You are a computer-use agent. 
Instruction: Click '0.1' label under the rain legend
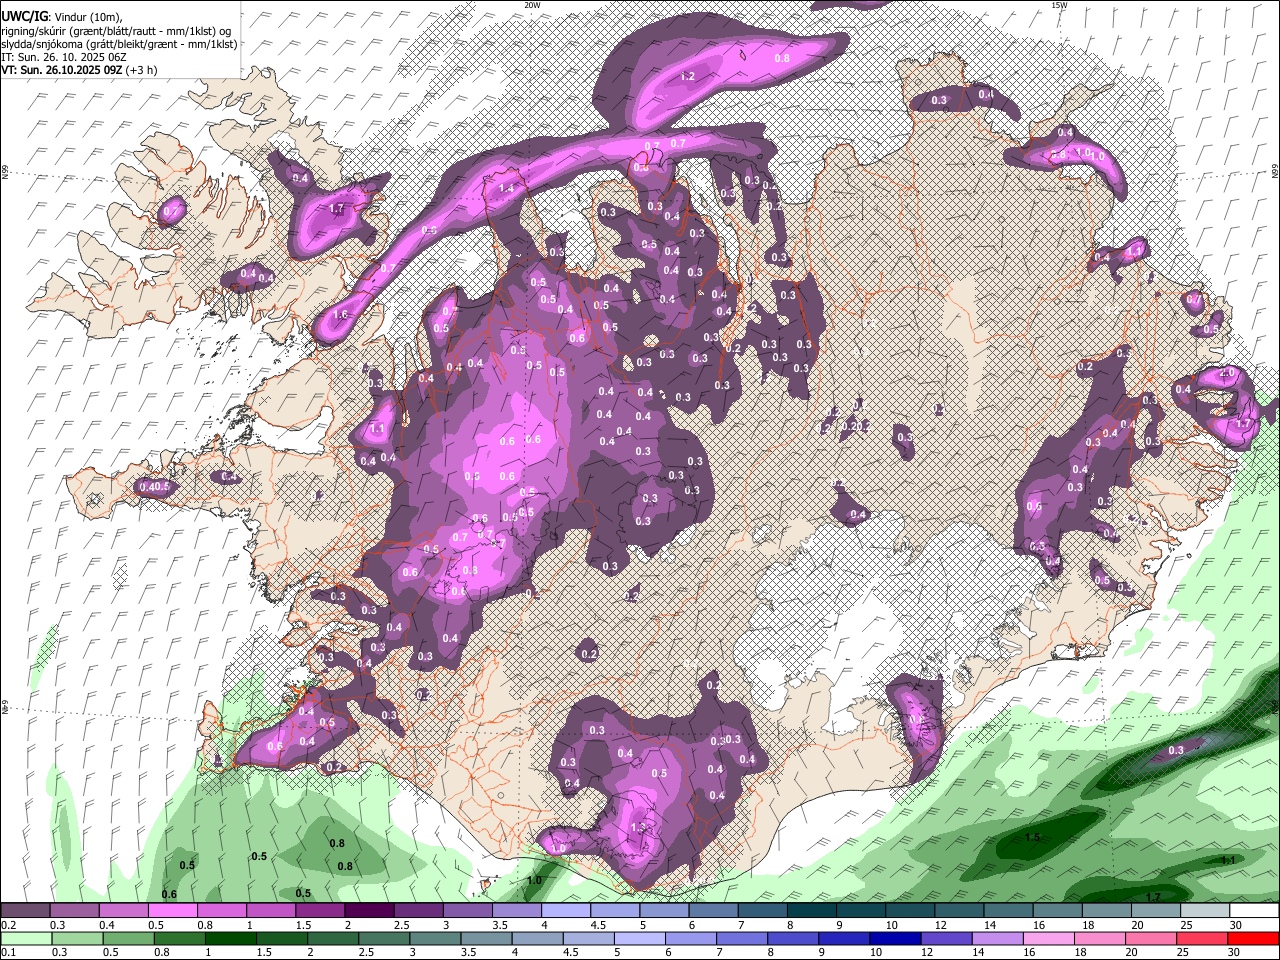(9, 952)
